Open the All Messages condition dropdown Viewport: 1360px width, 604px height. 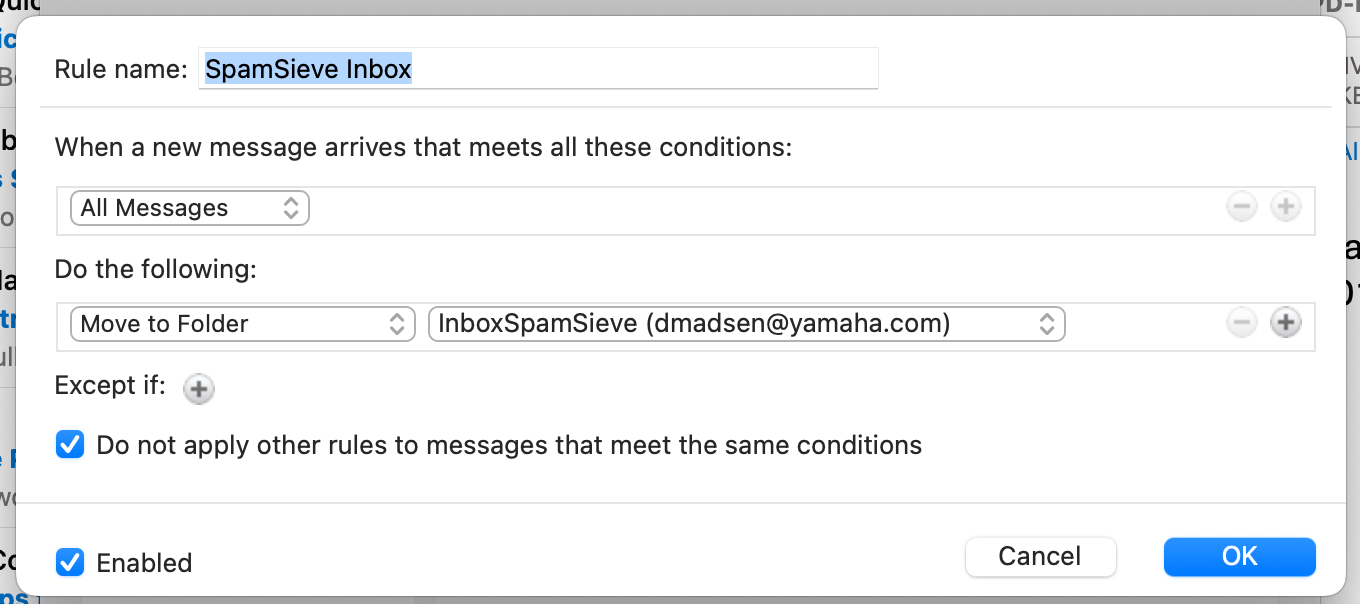tap(190, 208)
